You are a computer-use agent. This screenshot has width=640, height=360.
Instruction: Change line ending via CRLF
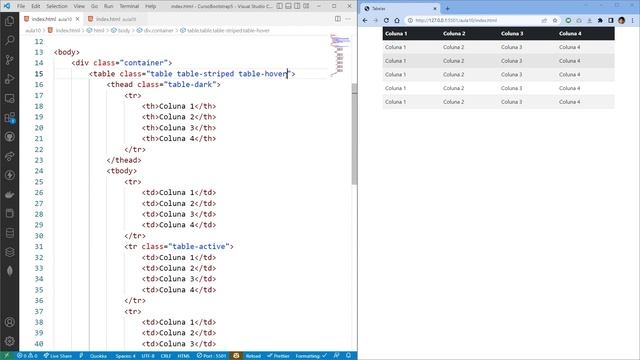(166, 356)
